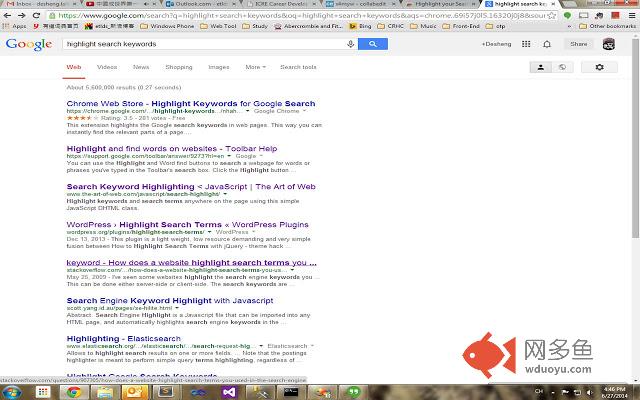640x400 pixels.
Task: Select the Web results tab
Action: click(74, 67)
